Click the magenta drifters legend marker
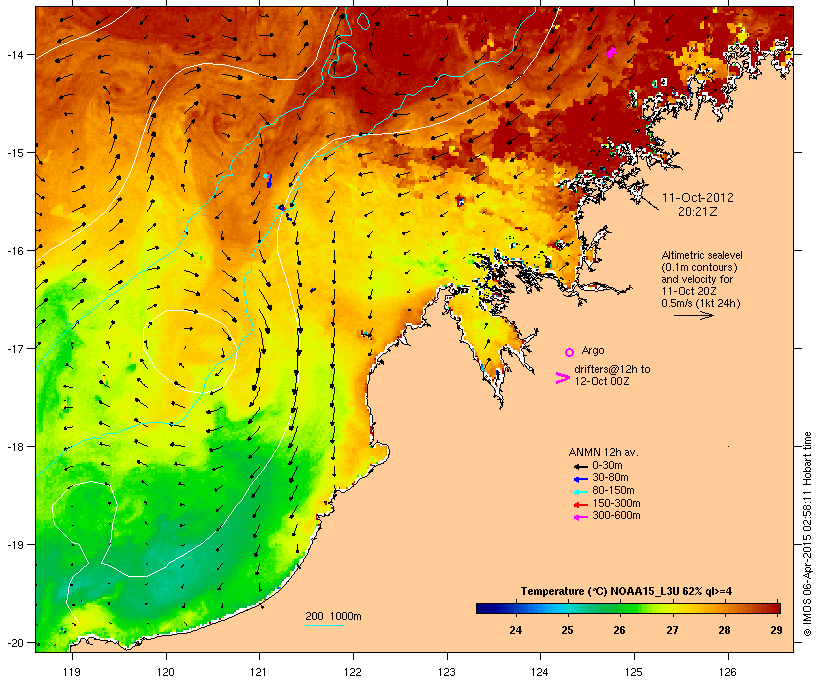Viewport: 820px width, 680px height. (563, 378)
